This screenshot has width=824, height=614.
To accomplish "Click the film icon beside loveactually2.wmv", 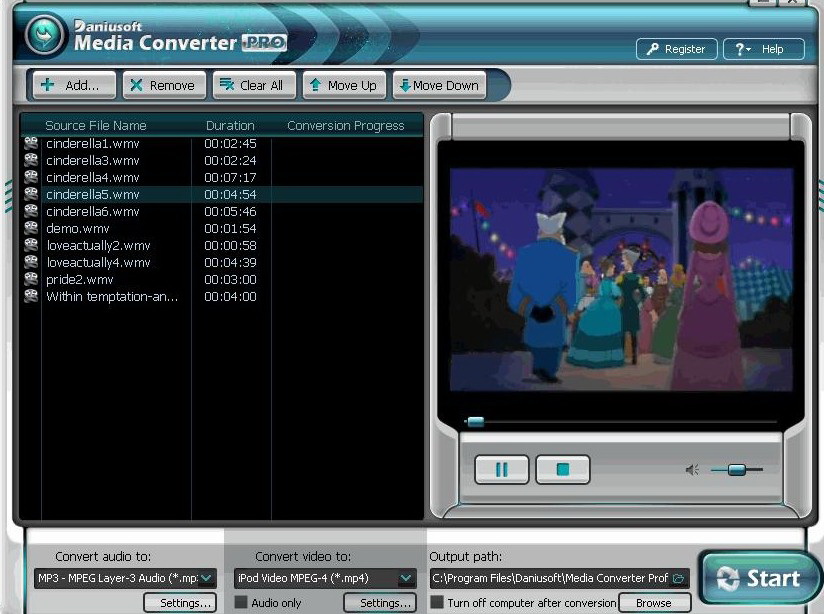I will [x=31, y=245].
